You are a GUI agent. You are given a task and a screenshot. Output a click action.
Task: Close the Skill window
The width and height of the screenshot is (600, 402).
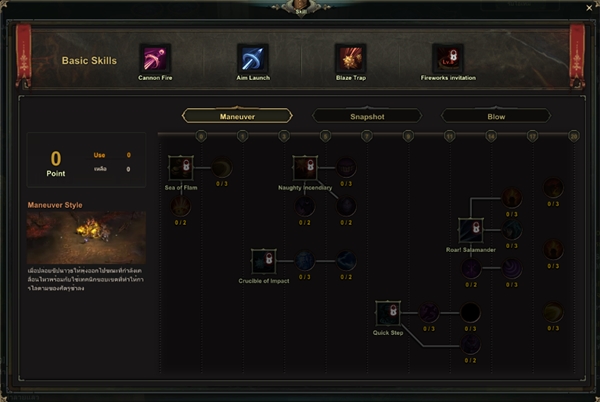click(x=589, y=7)
